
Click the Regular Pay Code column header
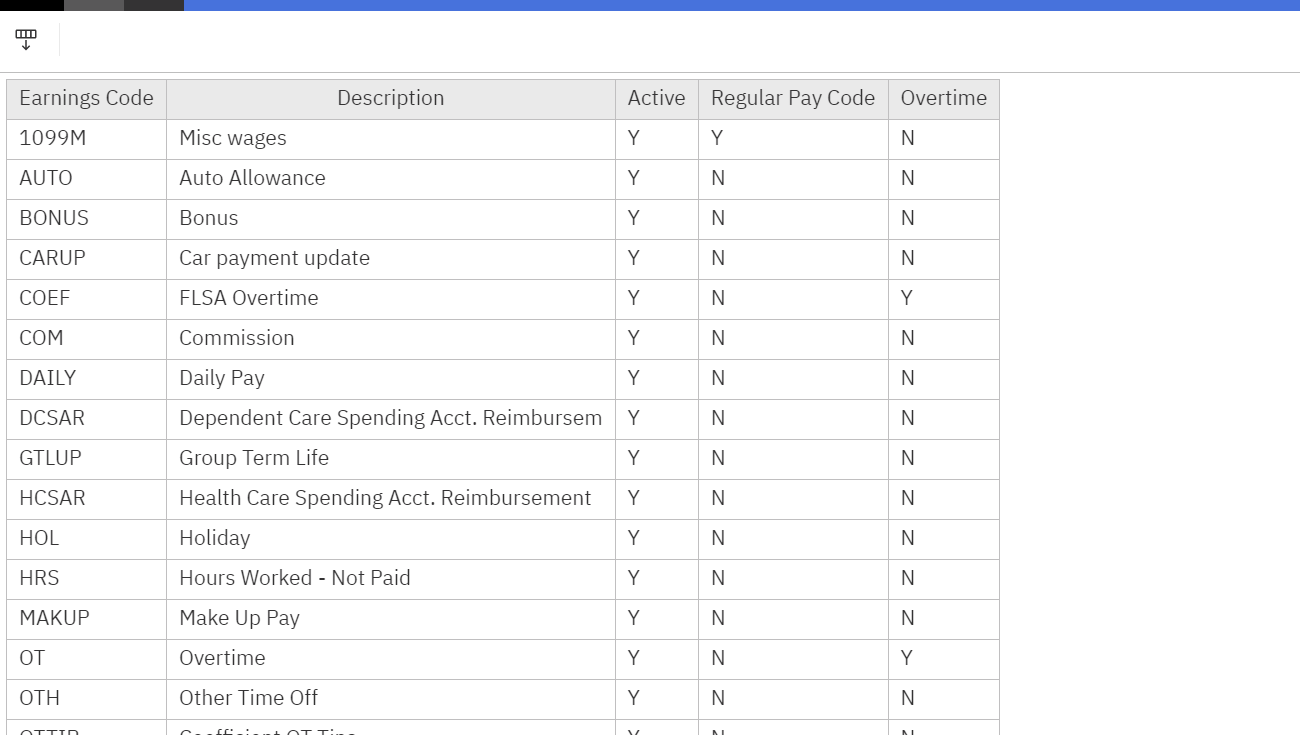pyautogui.click(x=793, y=99)
